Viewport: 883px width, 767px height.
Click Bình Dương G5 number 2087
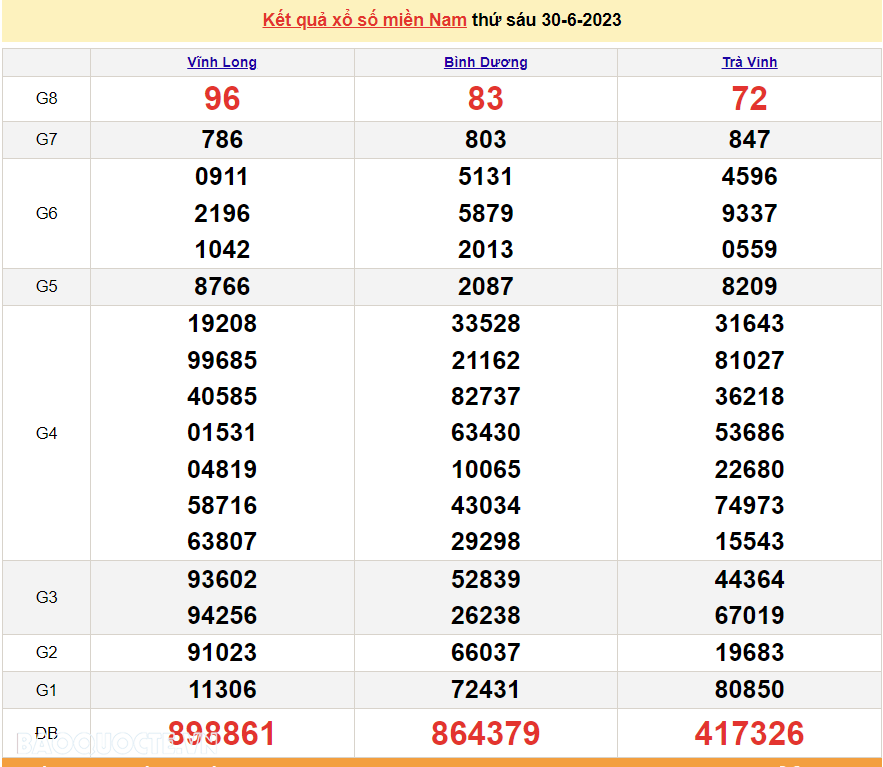485,287
